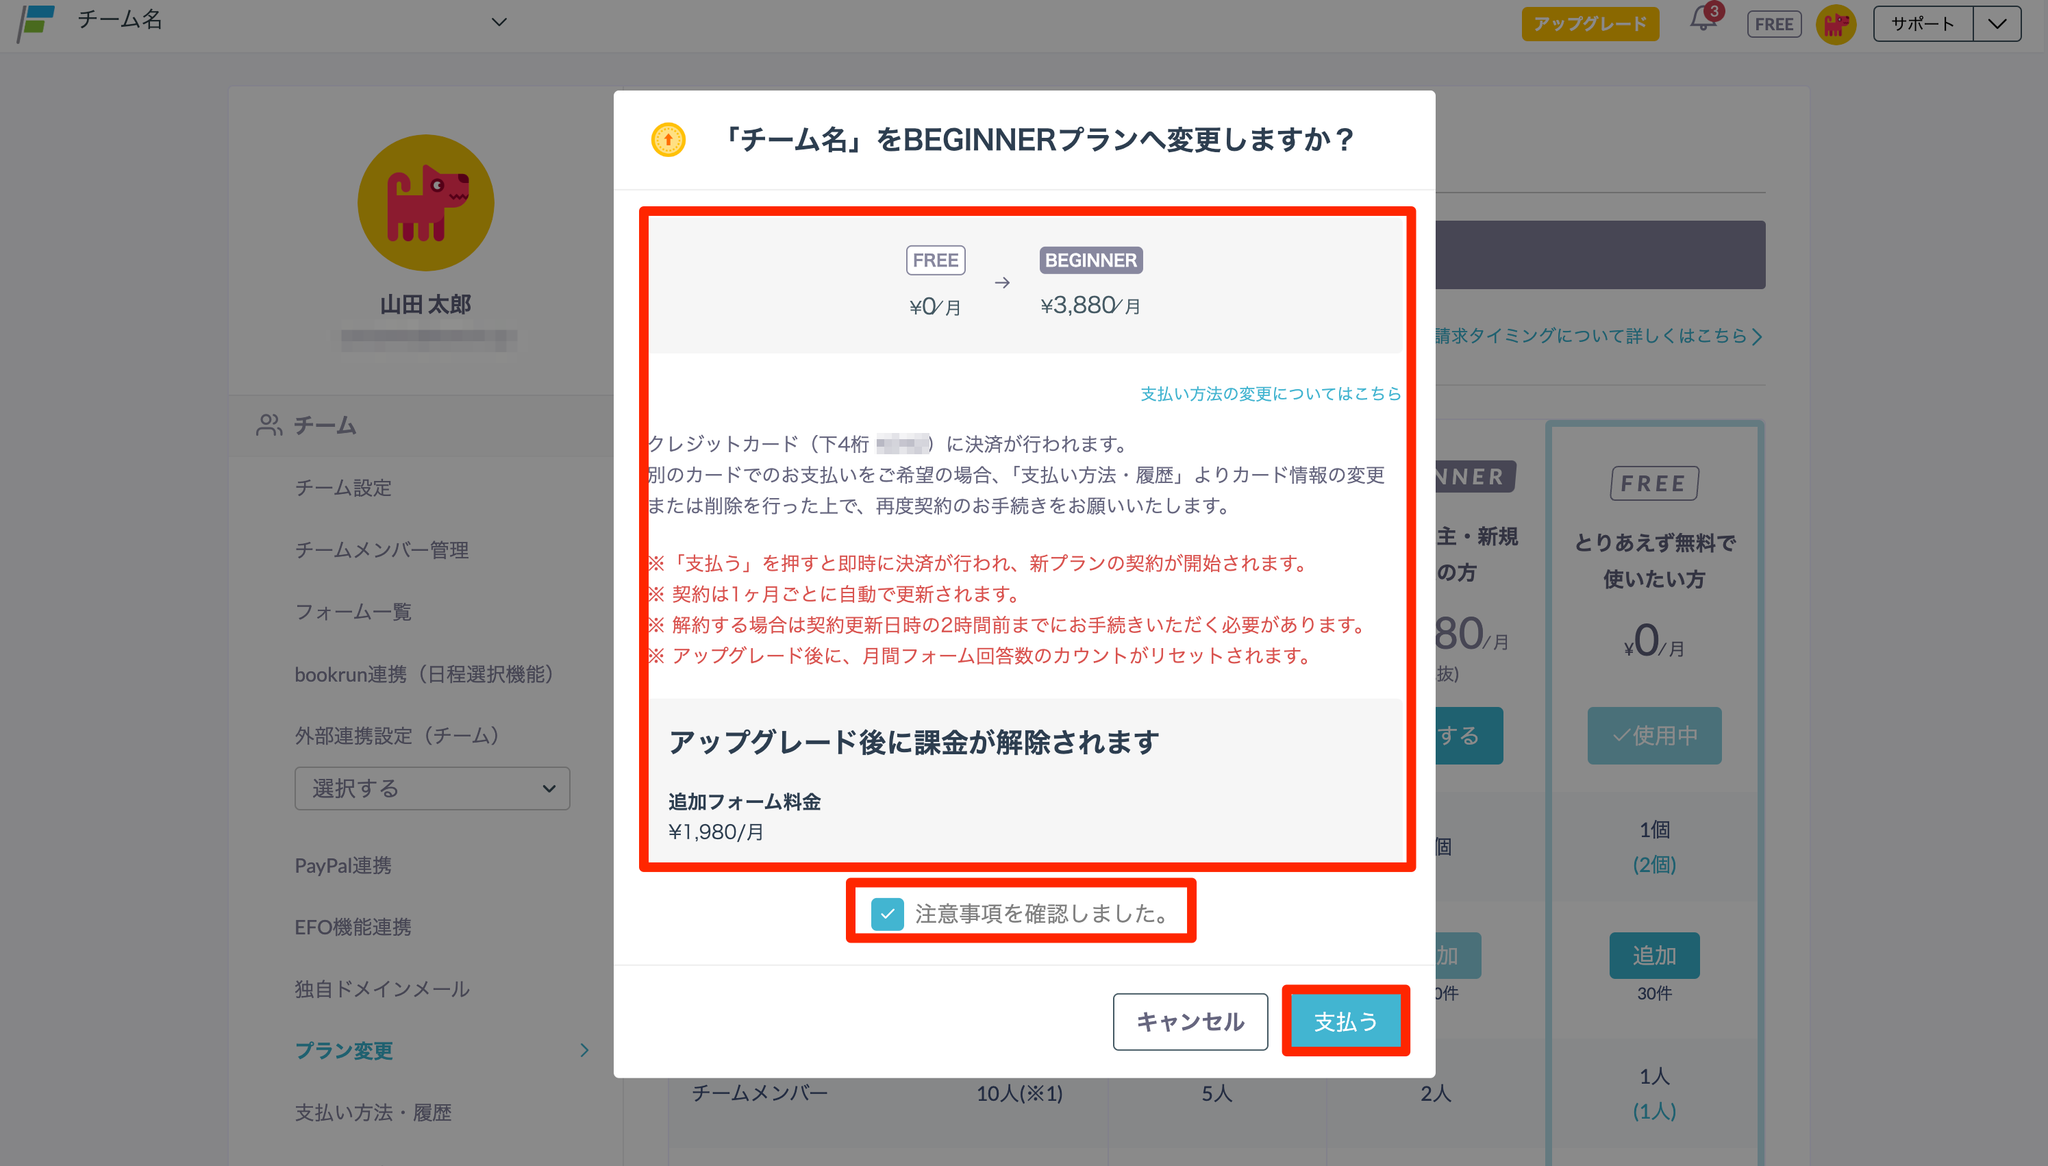Click the chevron next to プラン変更
The height and width of the screenshot is (1166, 2048).
pos(584,1050)
